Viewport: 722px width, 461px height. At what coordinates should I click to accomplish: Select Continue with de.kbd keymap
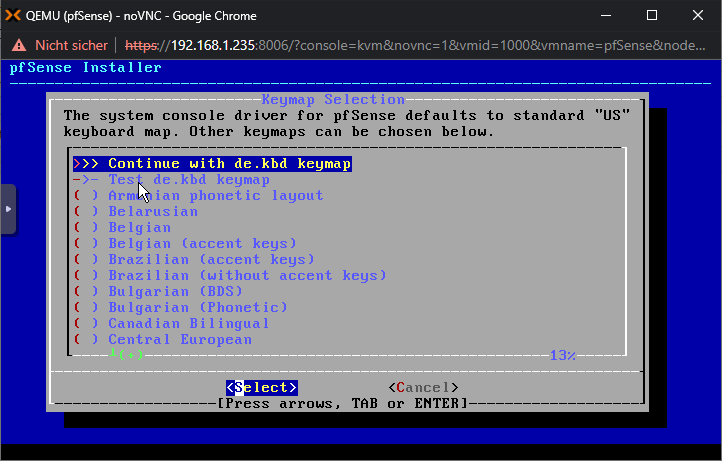(x=212, y=164)
